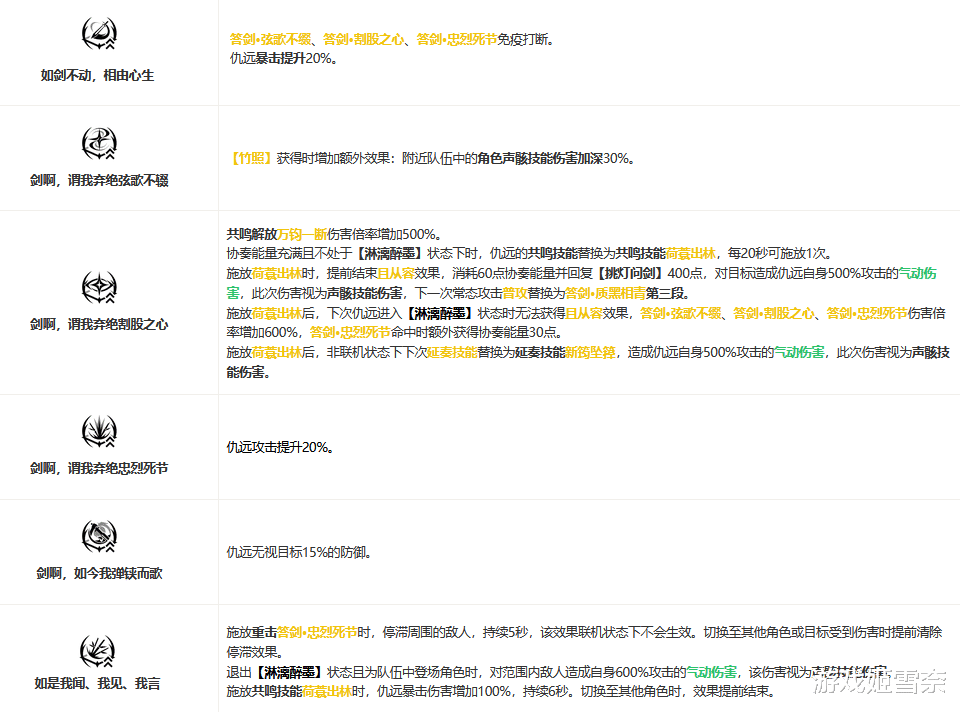Image resolution: width=960 pixels, height=712 pixels.
Task: Open the 且从容 link before 效果，消耗60点
Action: [396, 273]
